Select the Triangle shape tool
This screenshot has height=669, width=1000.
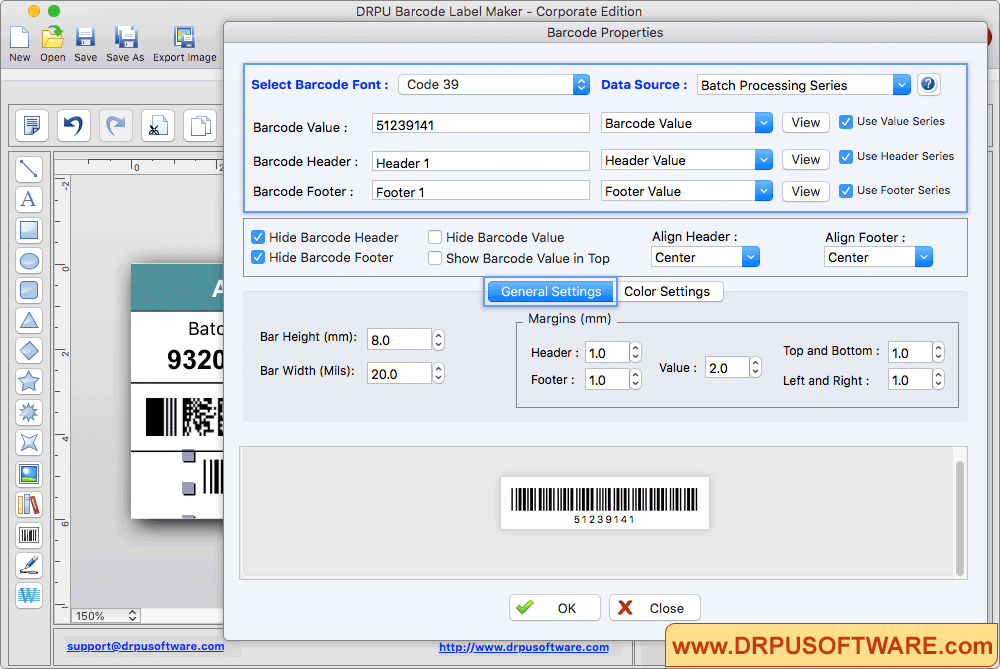tap(29, 321)
